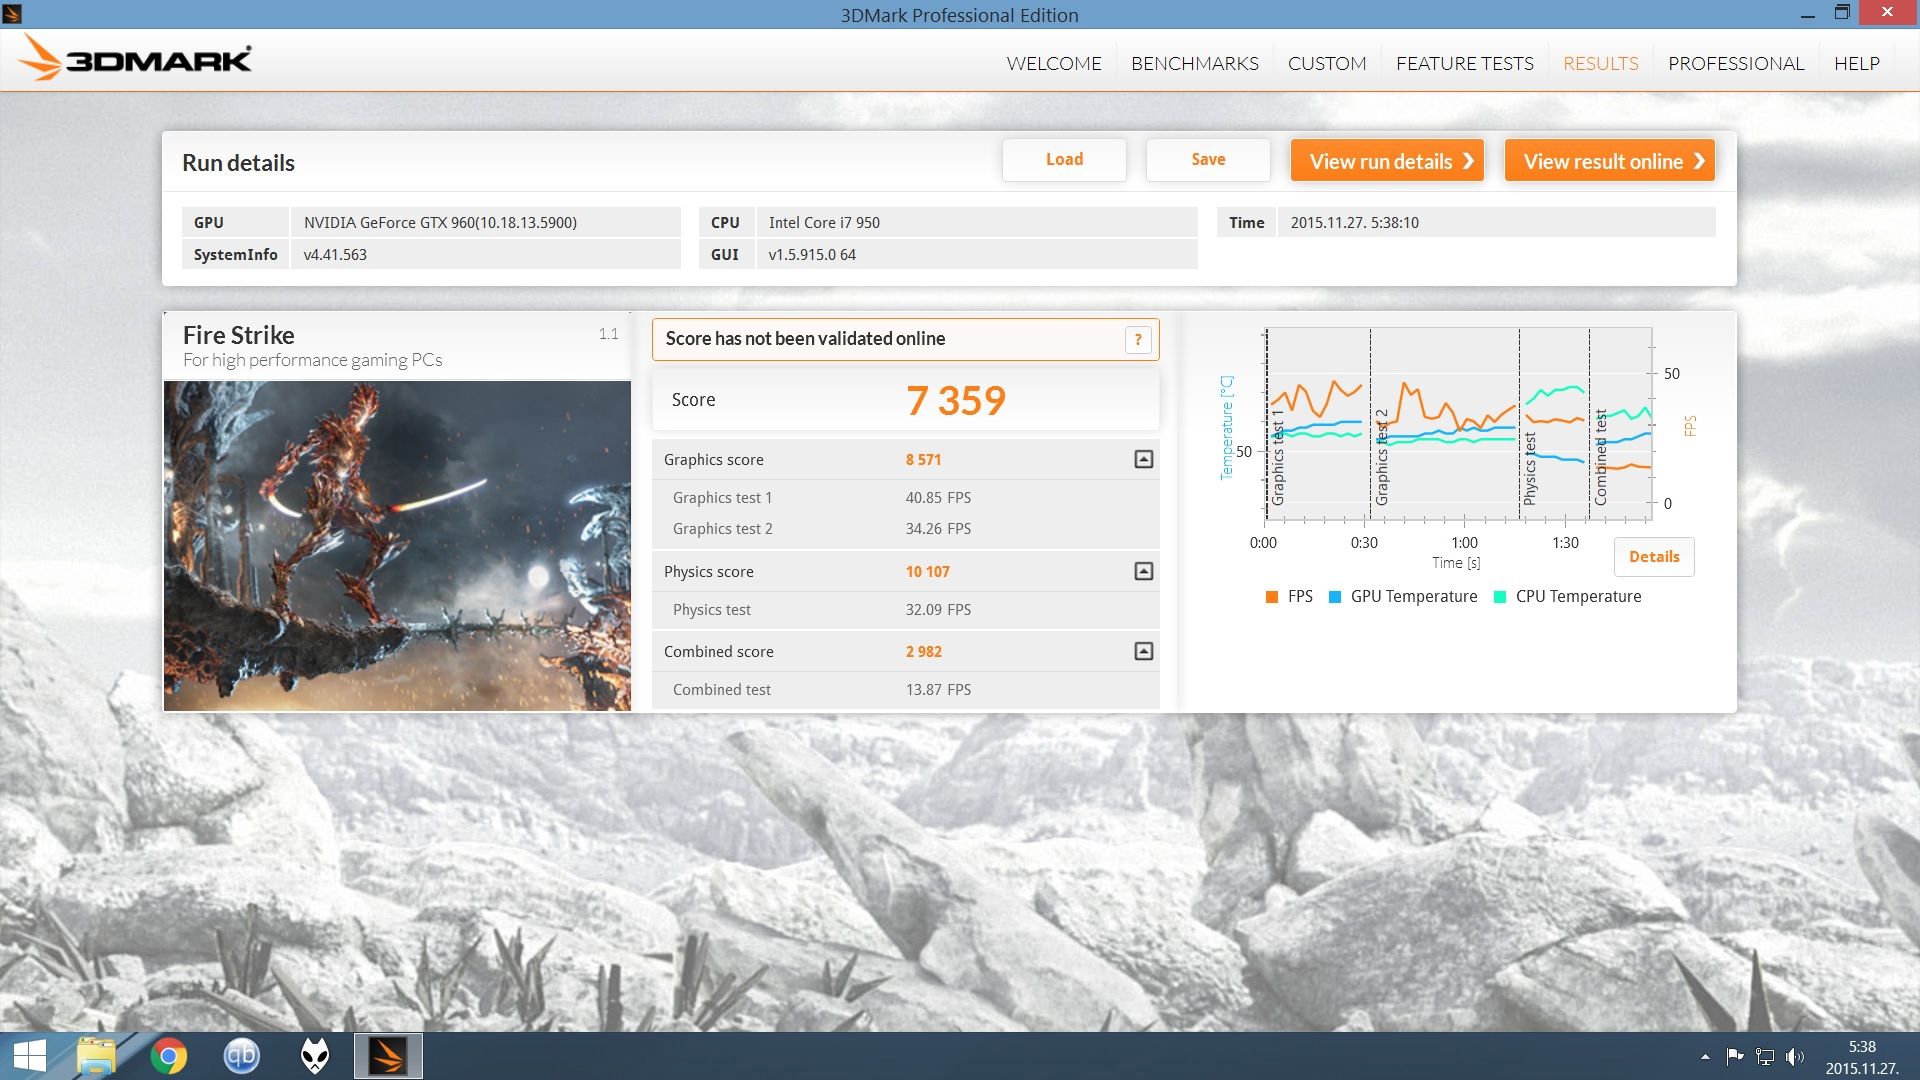Open the Feature Tests tab
This screenshot has width=1920, height=1080.
point(1464,63)
